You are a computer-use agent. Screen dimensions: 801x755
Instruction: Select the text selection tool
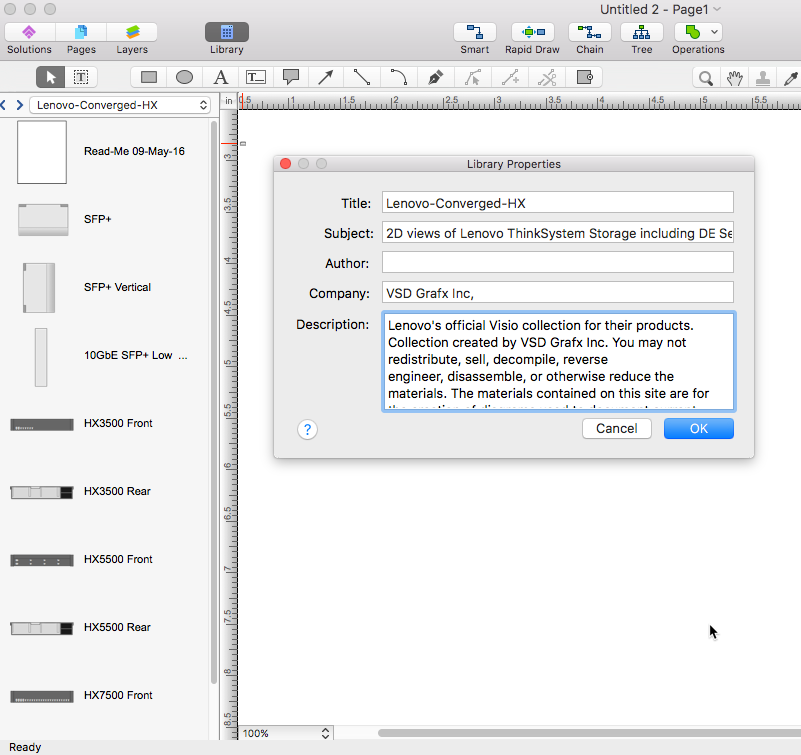[81, 78]
